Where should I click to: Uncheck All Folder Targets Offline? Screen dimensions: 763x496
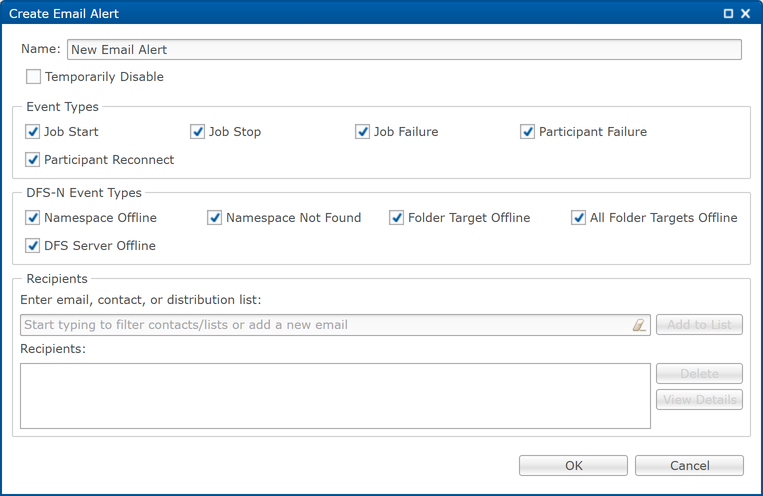click(579, 218)
